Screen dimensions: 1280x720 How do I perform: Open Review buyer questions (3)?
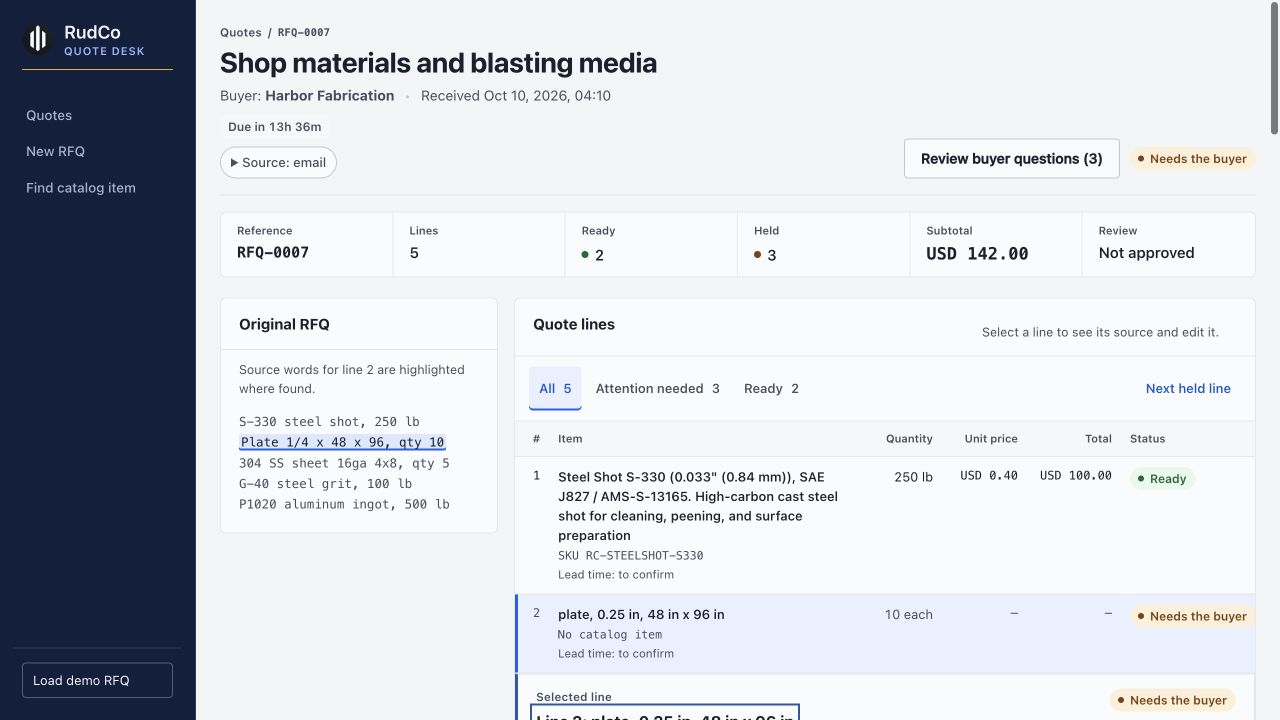click(x=1011, y=159)
